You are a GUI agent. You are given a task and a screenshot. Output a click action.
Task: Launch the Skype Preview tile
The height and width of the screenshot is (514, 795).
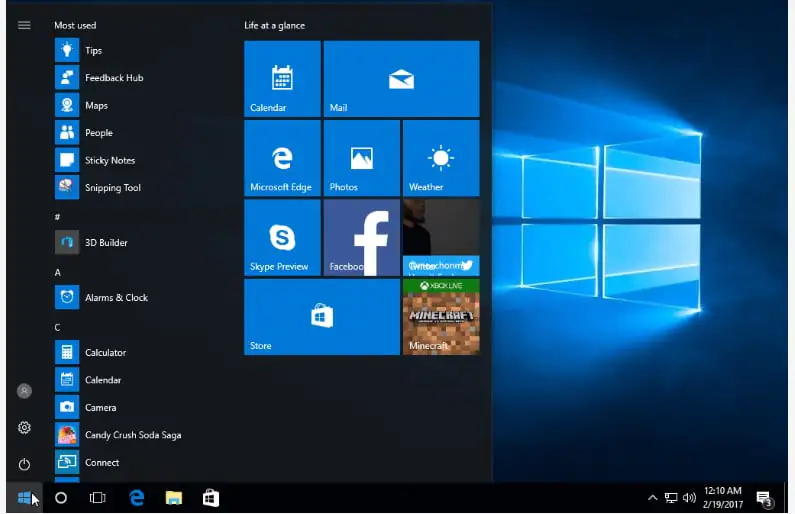(282, 237)
